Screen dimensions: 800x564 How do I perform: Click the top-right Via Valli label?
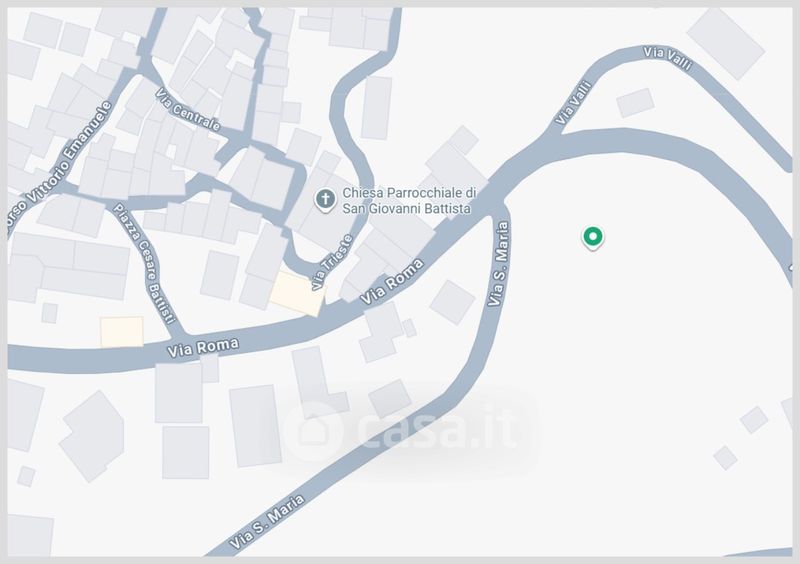click(667, 58)
